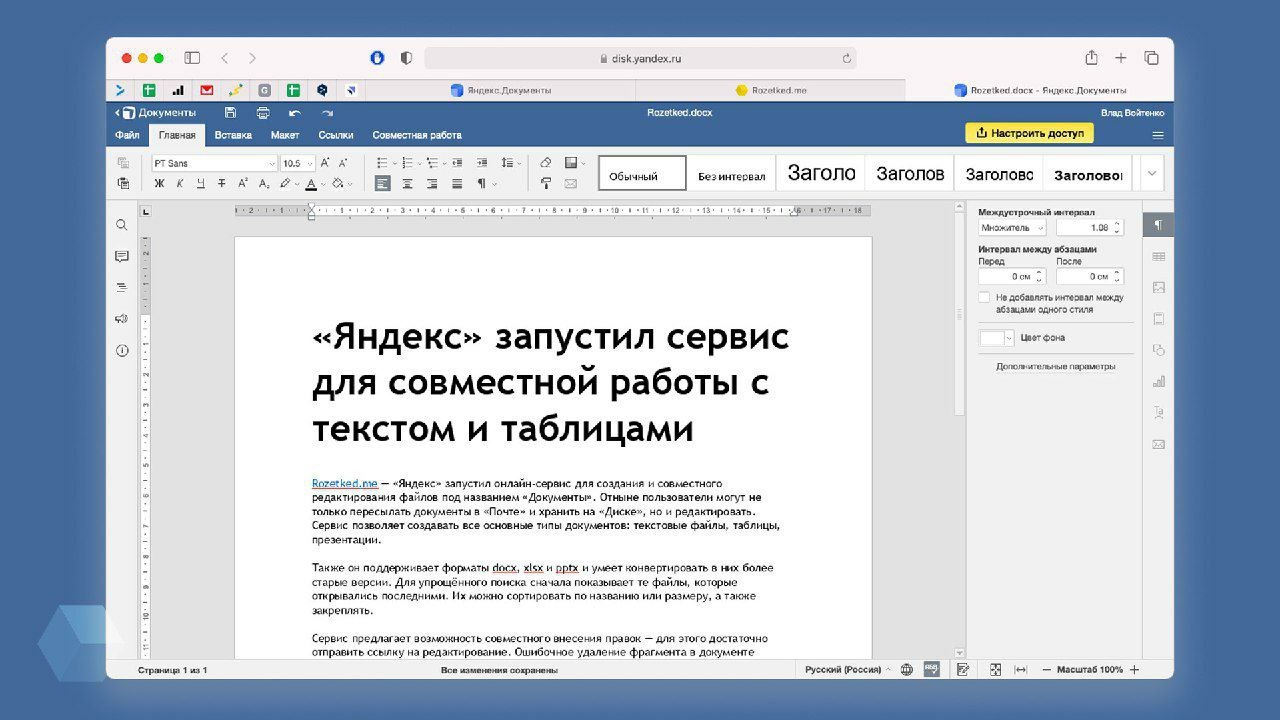Open header and footer settings in right sidebar

1159,319
